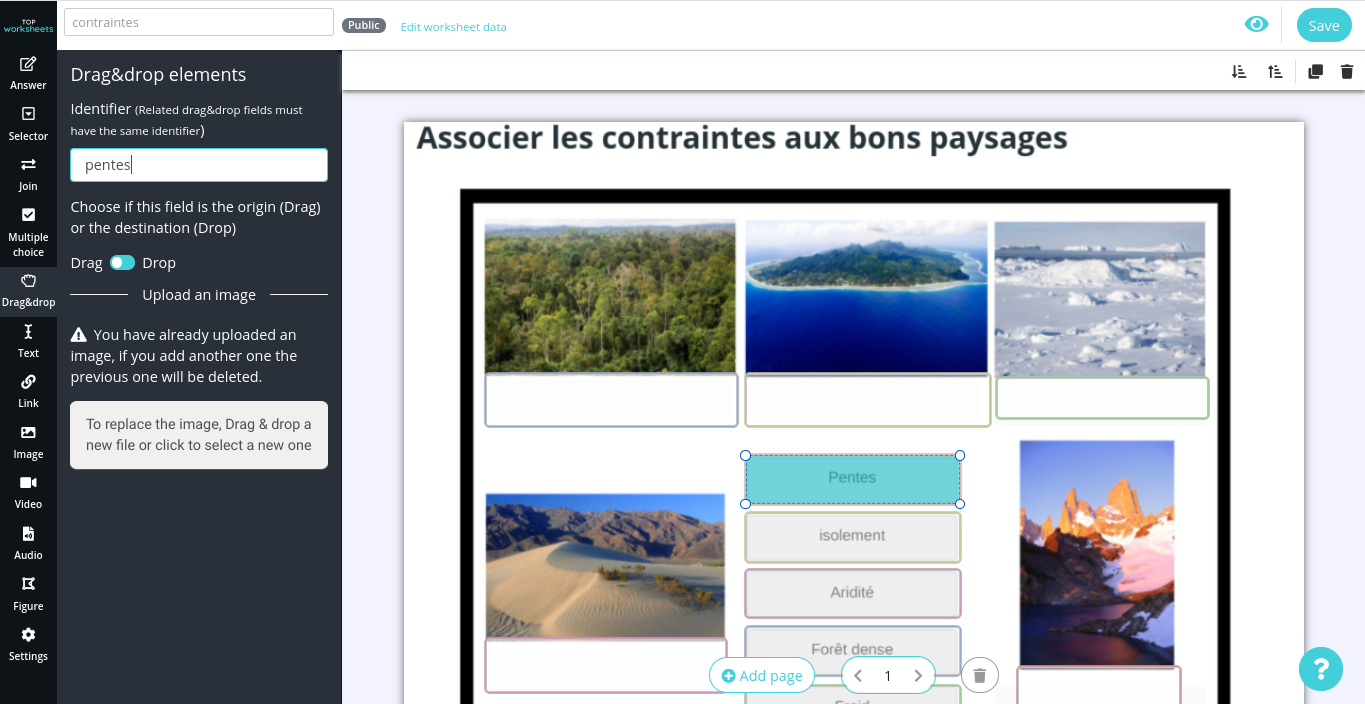Select the Forêt dense drag field

pyautogui.click(x=853, y=651)
